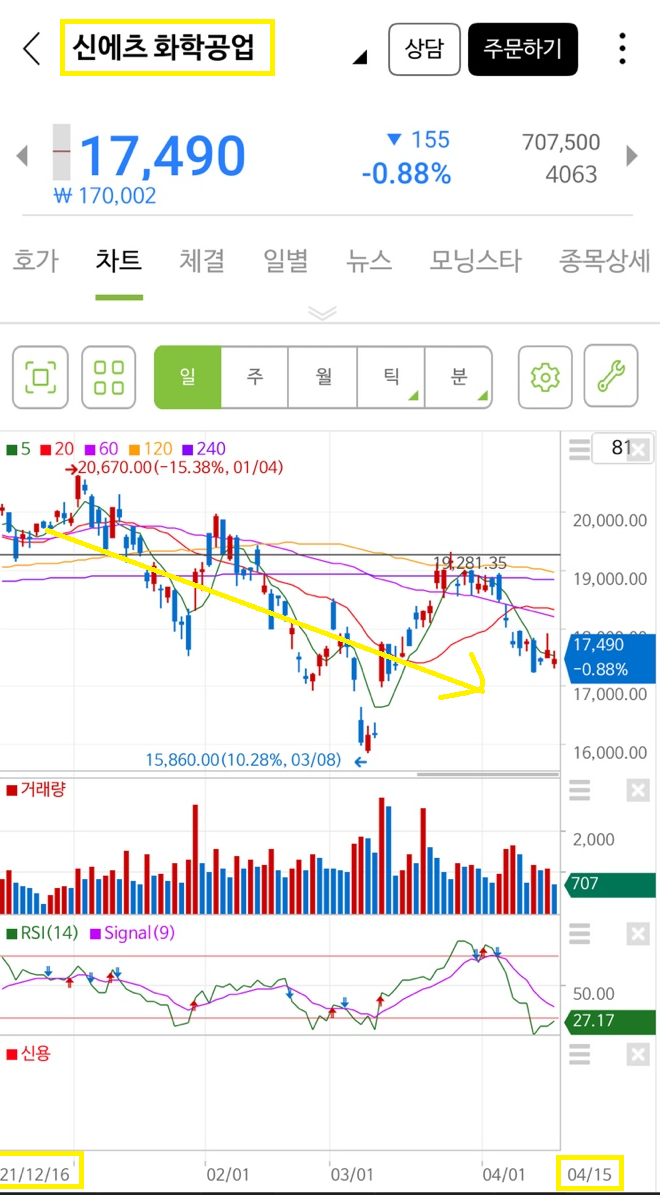
Task: Open 신용 panel hamburger menu
Action: [580, 1055]
